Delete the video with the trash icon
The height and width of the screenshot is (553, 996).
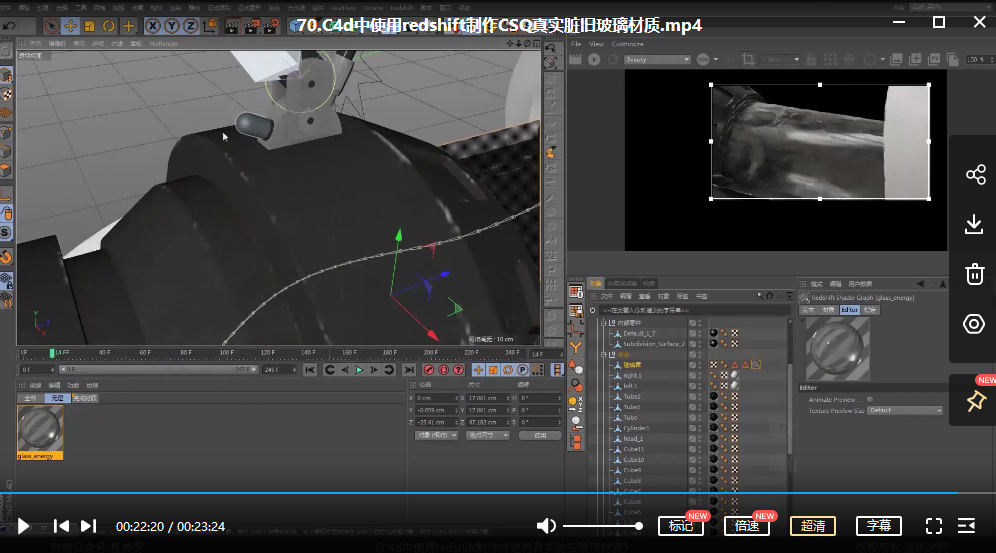[x=975, y=274]
